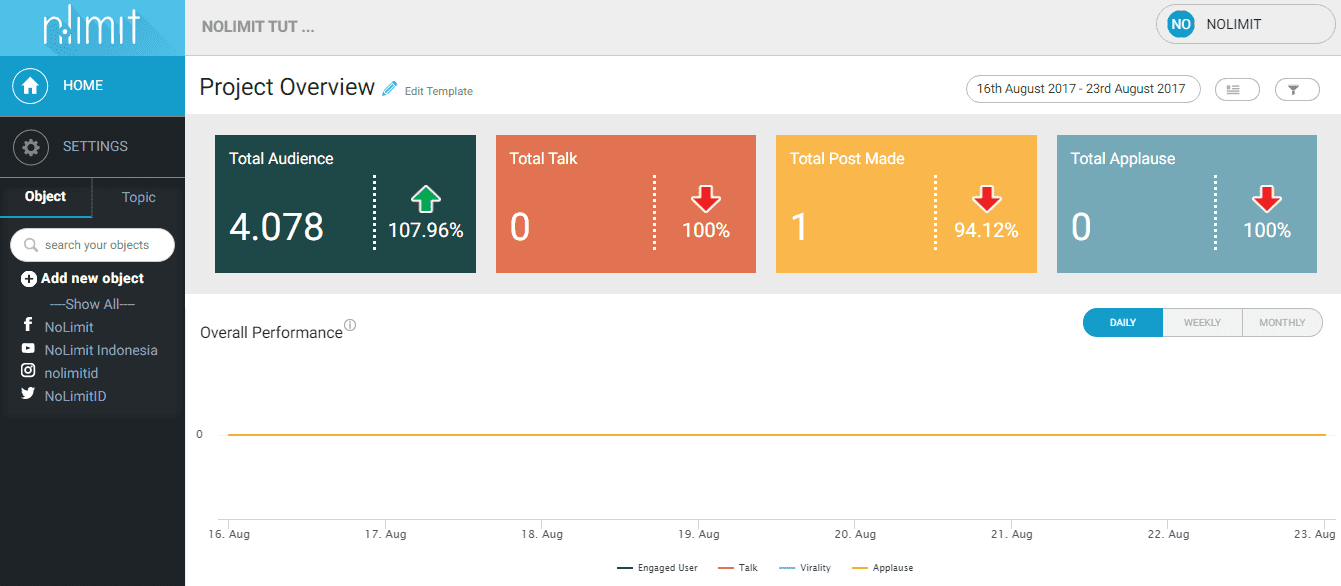
Task: Open the NOLIMIT TUT ... project selector
Action: tap(258, 27)
